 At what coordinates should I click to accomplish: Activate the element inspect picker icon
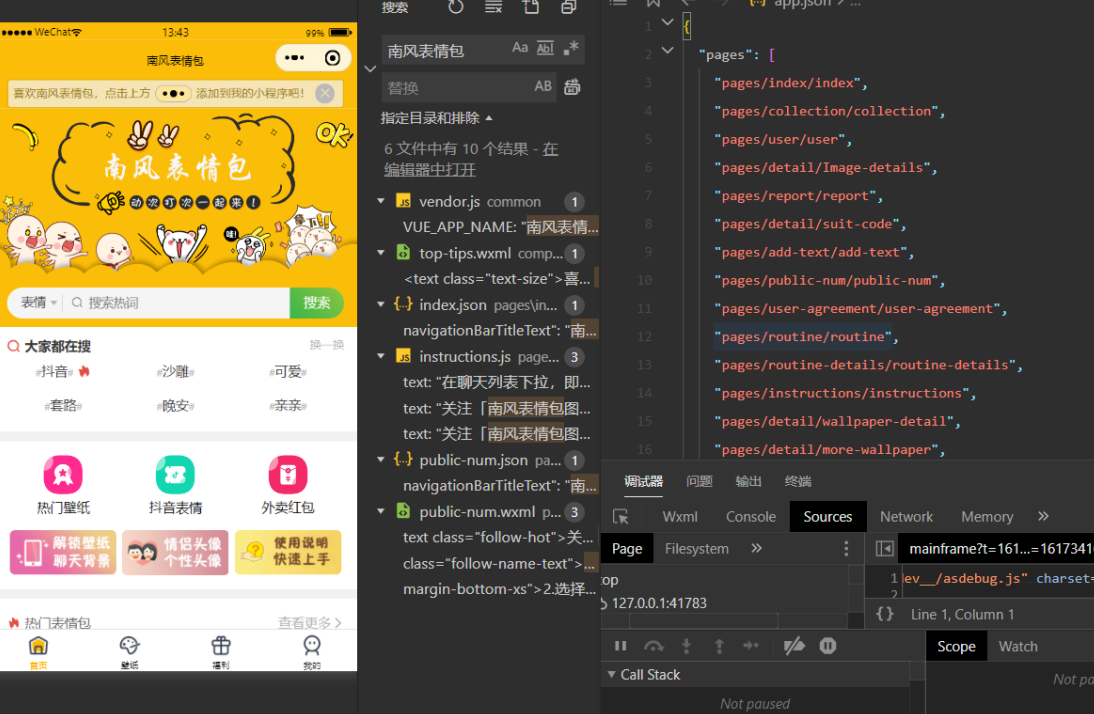(620, 516)
